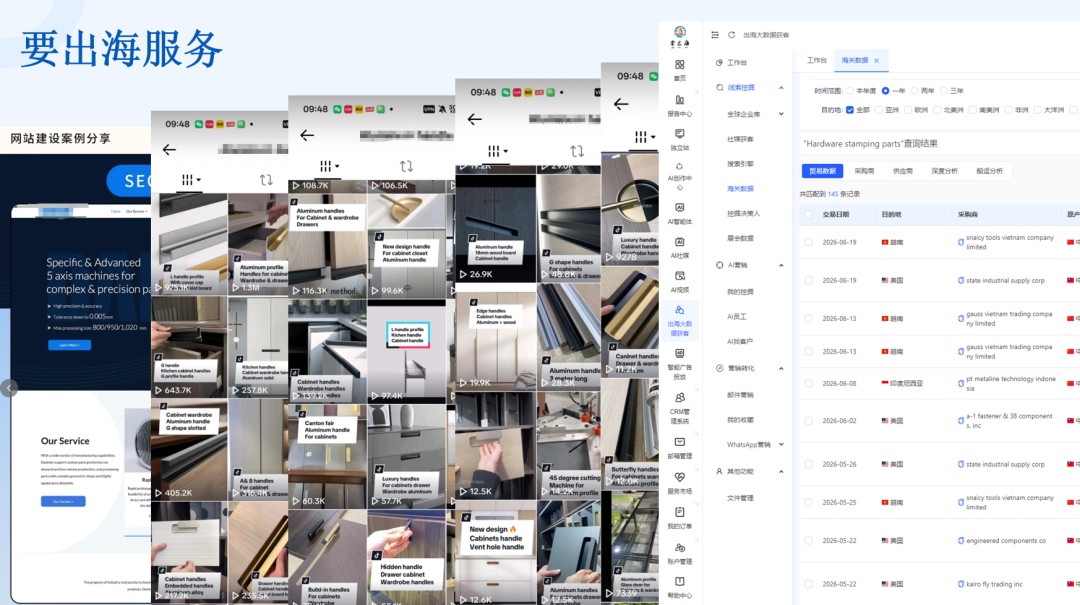
Task: Open New design Cabinets handle video
Action: (x=495, y=553)
